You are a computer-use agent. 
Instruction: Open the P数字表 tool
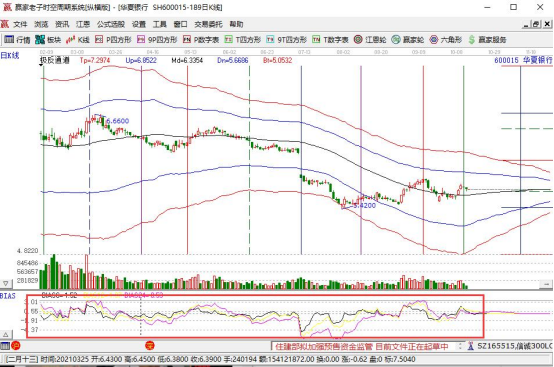(201, 40)
